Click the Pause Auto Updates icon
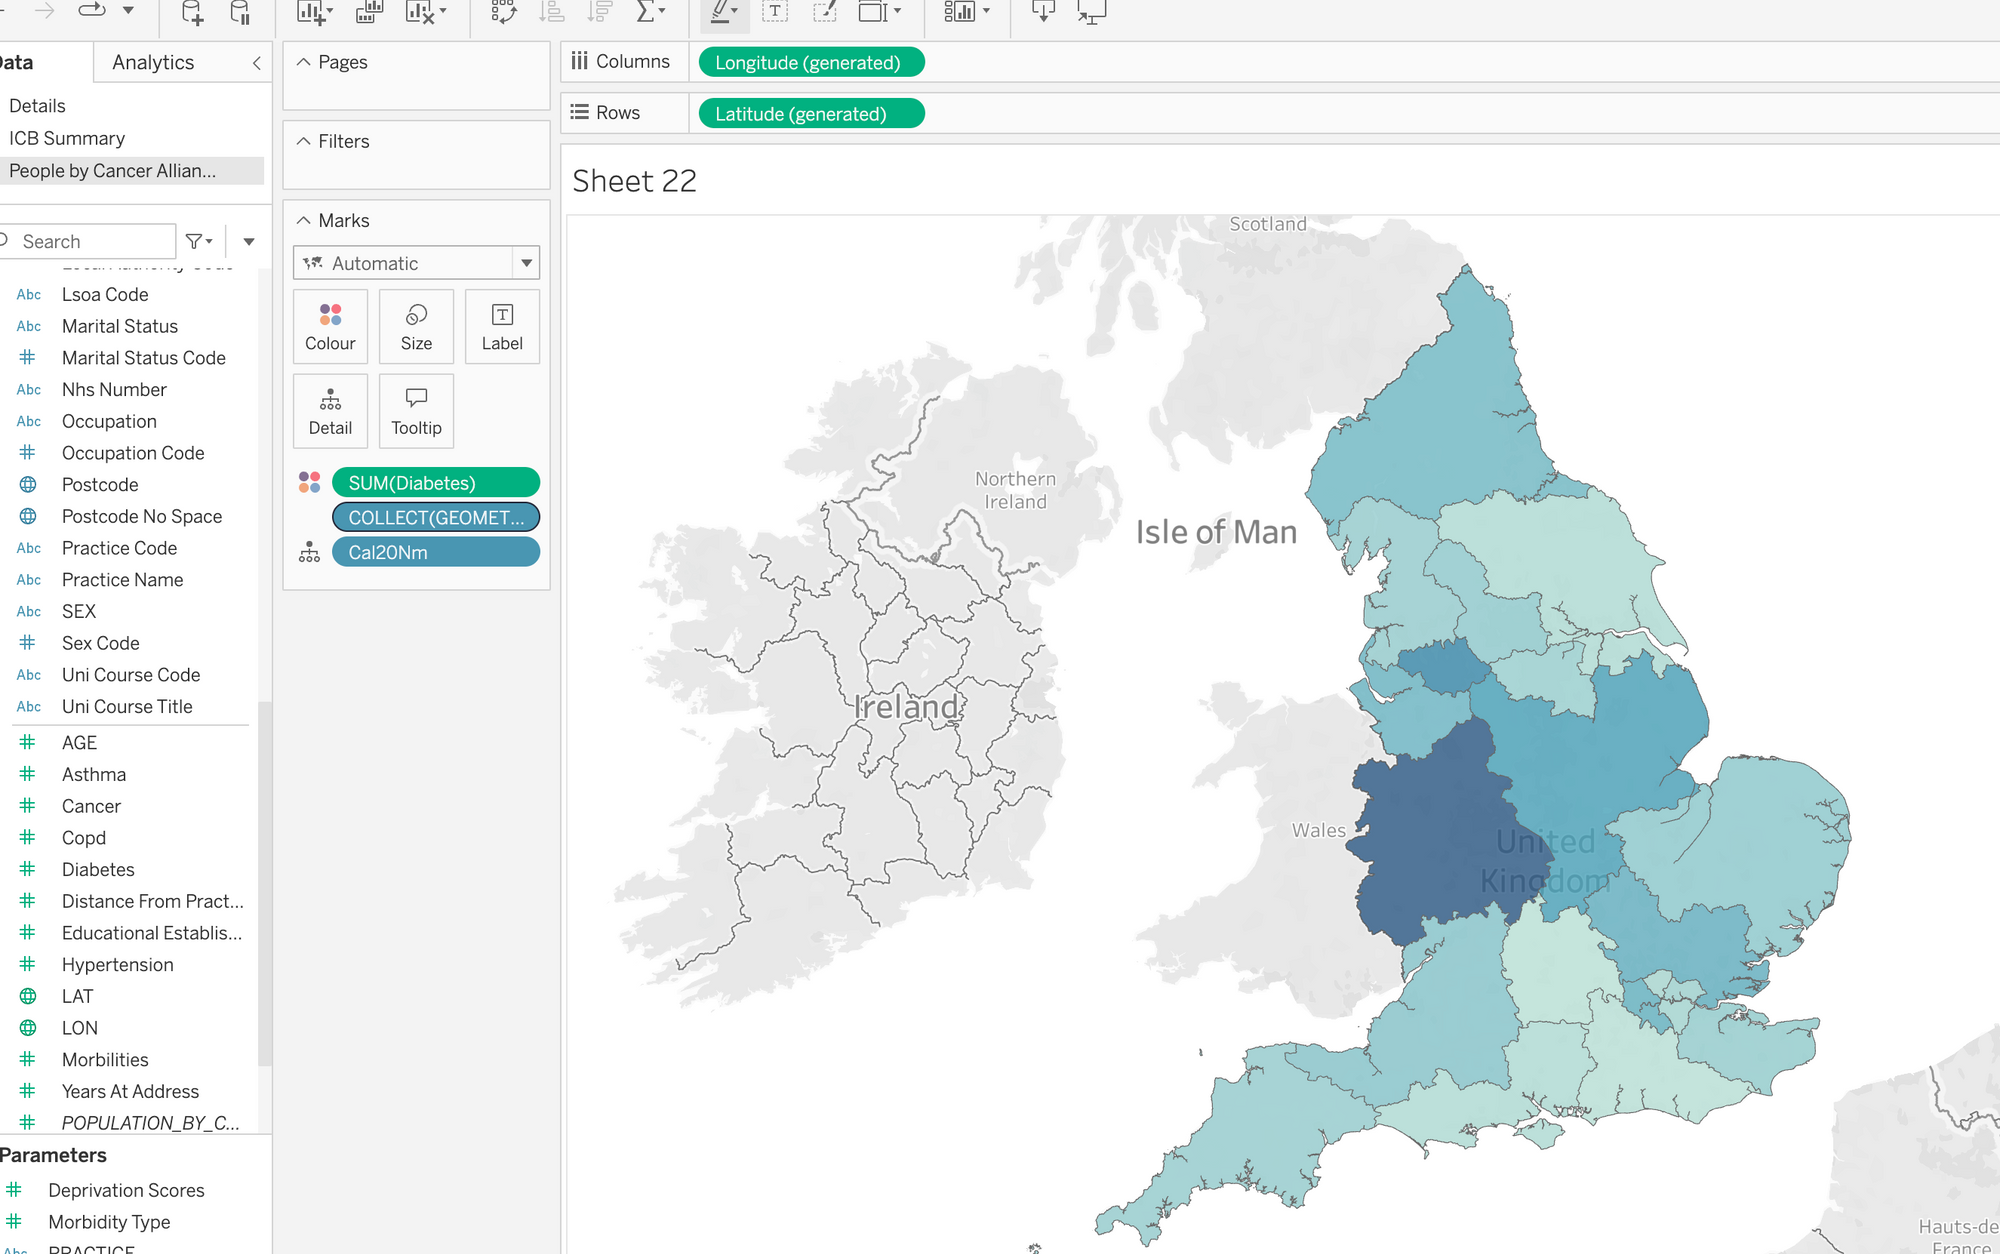2000x1254 pixels. tap(240, 12)
